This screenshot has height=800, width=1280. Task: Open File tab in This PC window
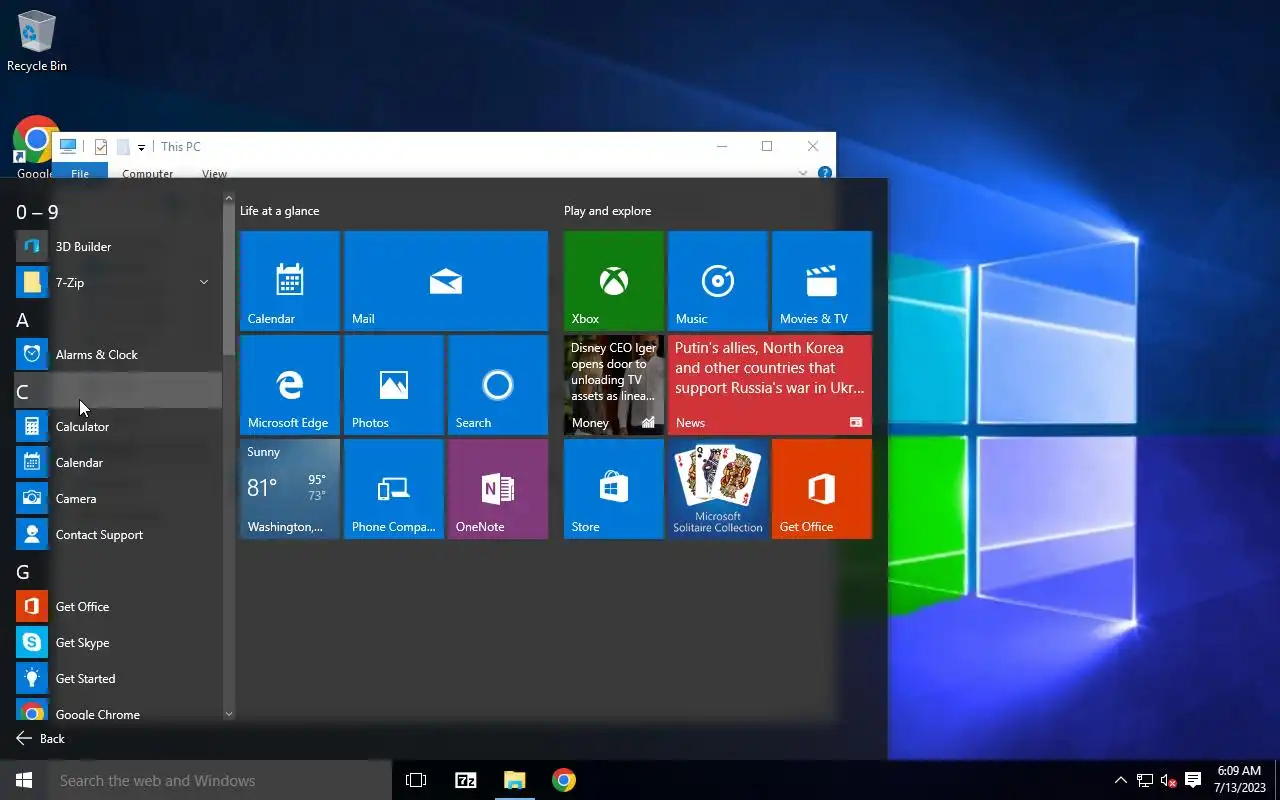point(80,173)
